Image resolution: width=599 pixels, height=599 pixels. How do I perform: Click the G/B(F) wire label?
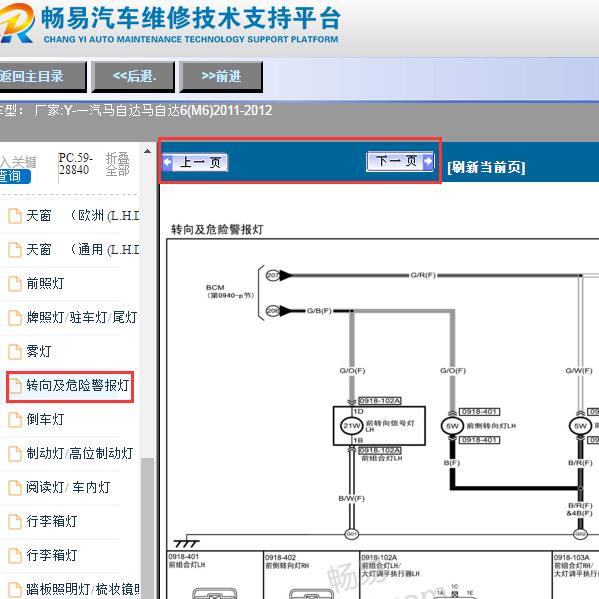[x=319, y=311]
